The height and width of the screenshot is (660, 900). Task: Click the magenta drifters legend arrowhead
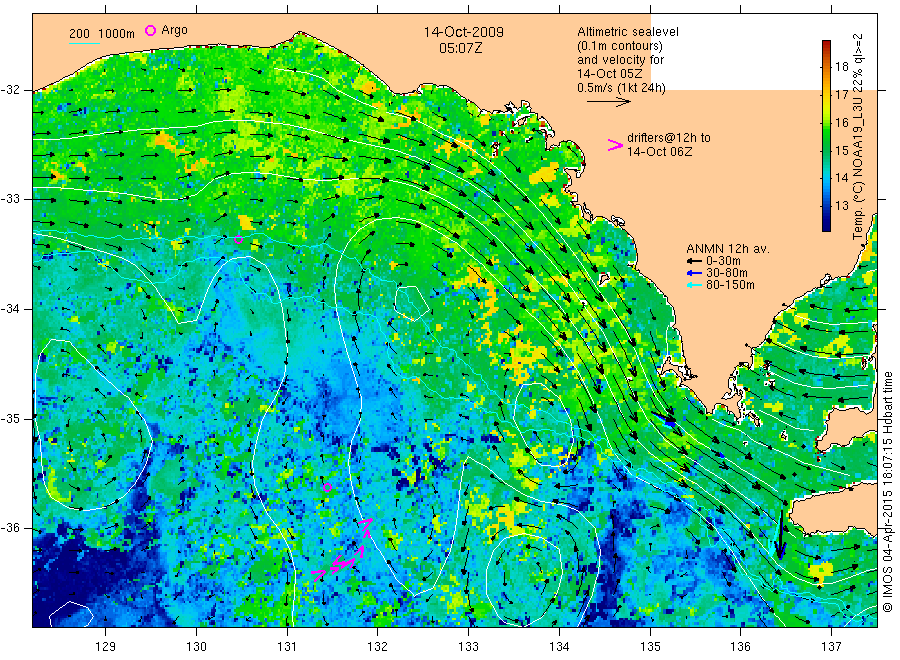click(x=615, y=145)
